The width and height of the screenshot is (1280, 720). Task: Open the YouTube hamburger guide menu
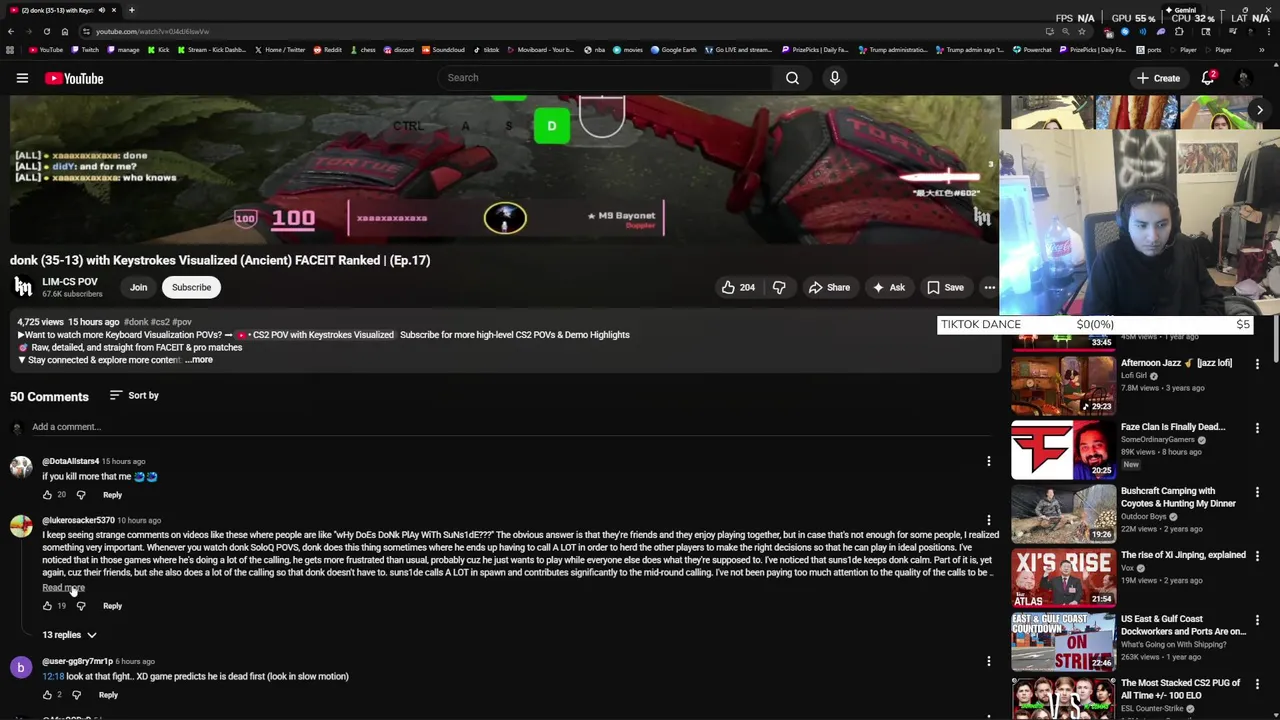[22, 78]
